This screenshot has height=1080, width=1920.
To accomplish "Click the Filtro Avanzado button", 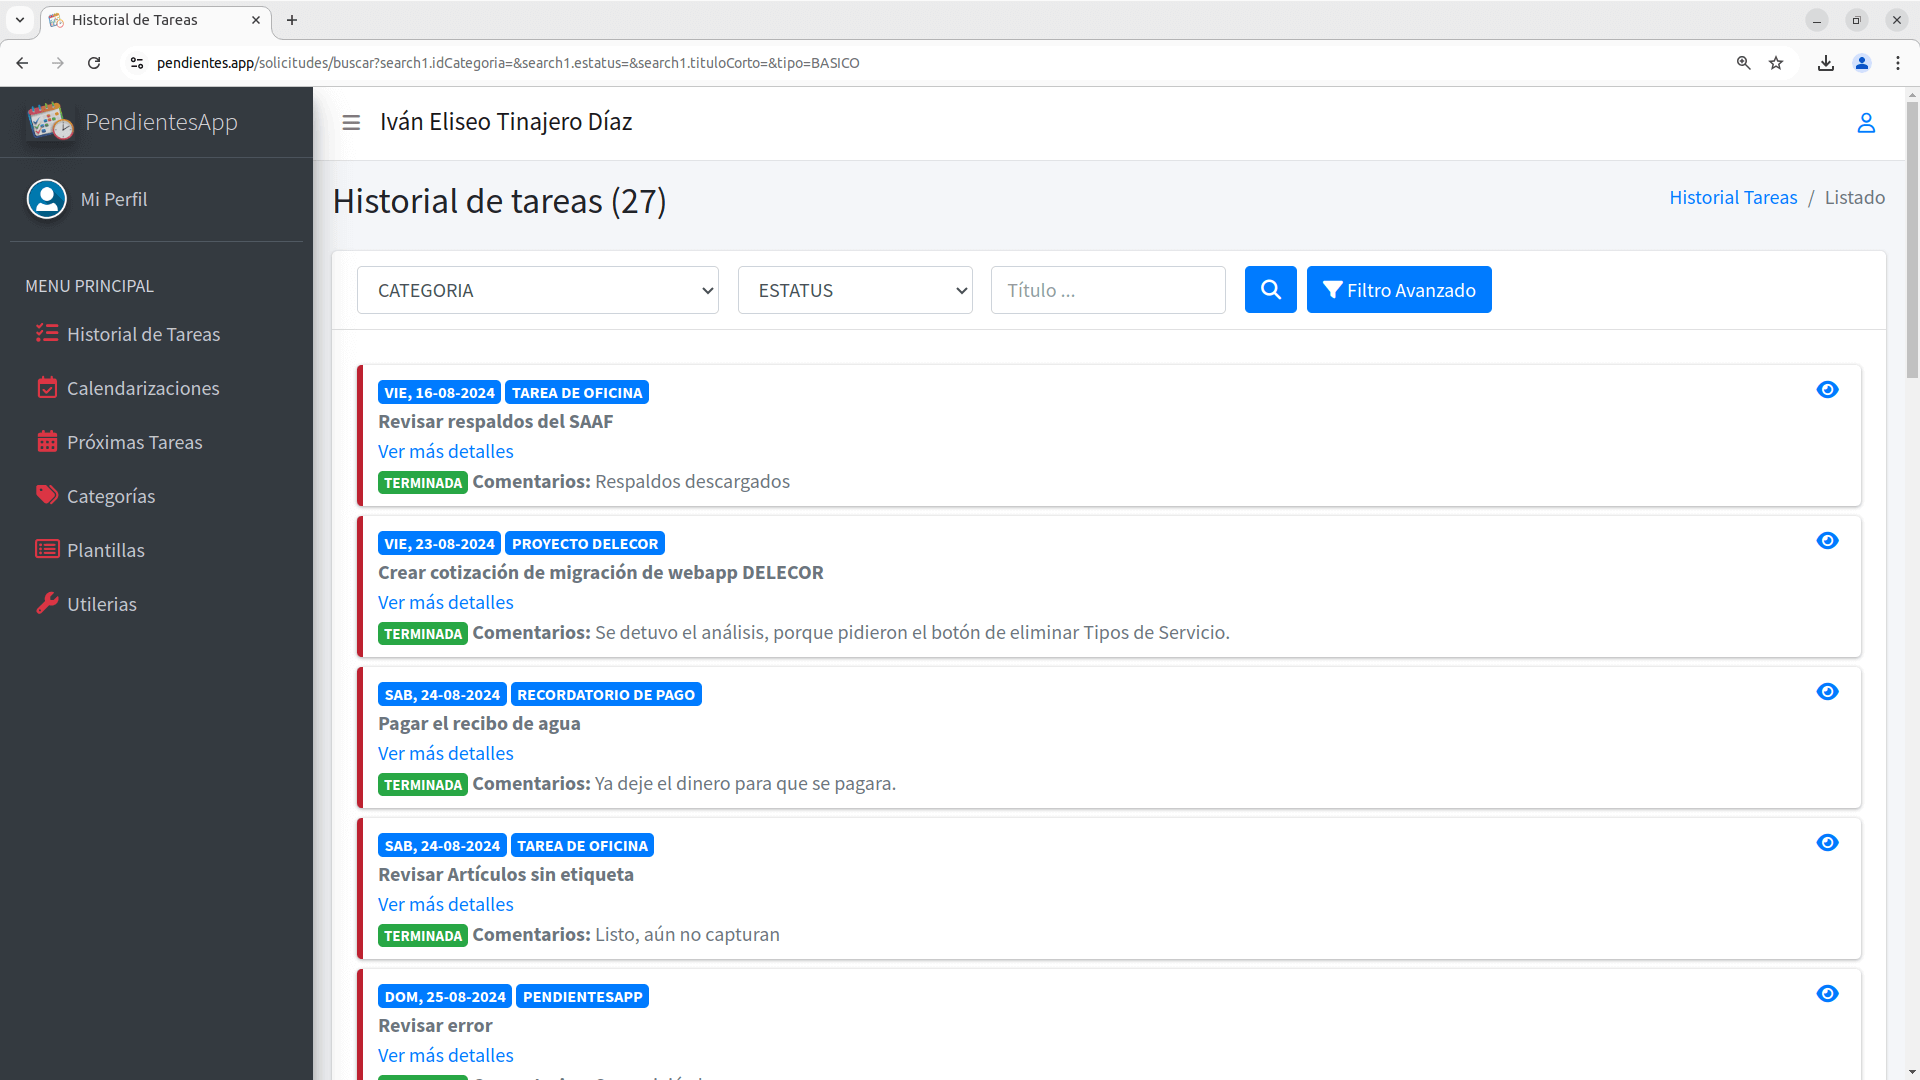I will pos(1399,290).
